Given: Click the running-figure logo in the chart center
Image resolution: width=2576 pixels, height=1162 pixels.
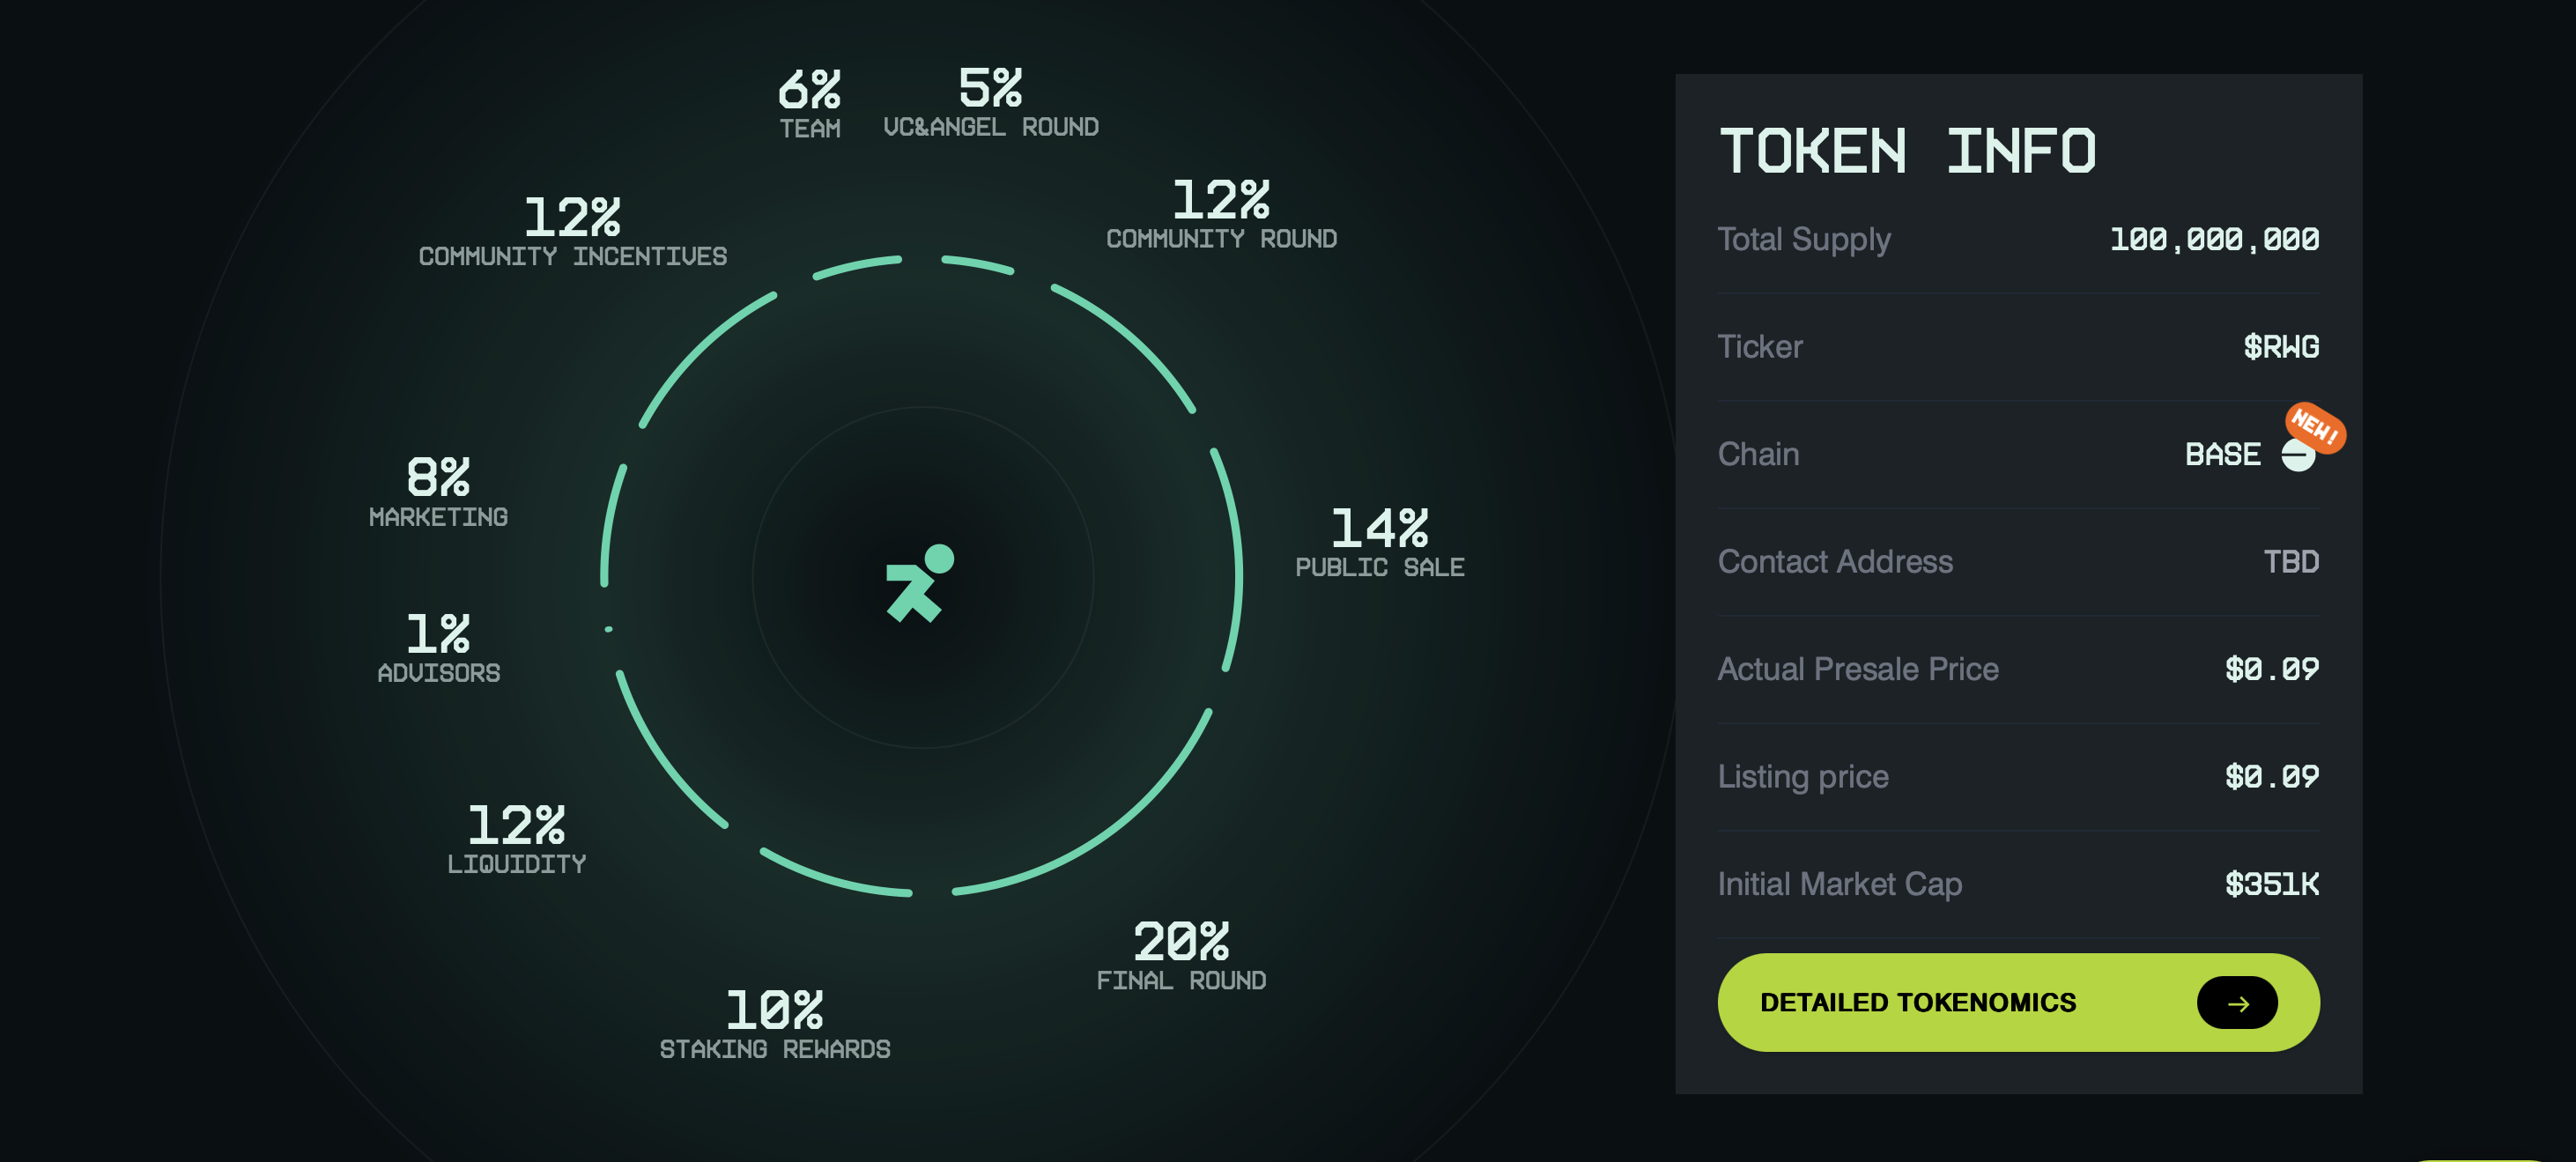Looking at the screenshot, I should click(919, 583).
